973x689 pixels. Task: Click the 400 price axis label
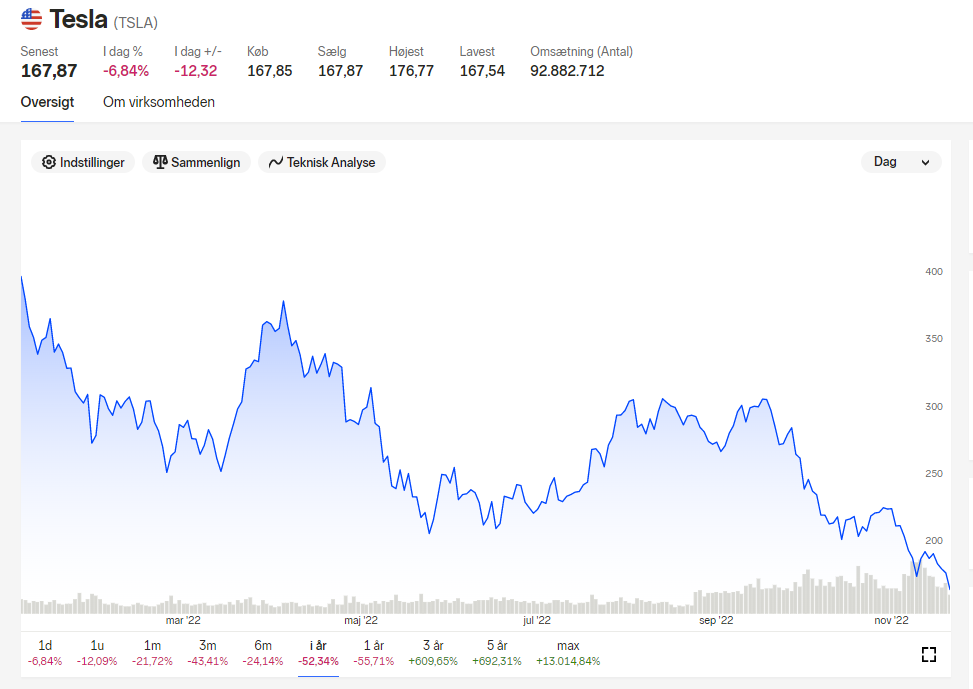pyautogui.click(x=933, y=271)
